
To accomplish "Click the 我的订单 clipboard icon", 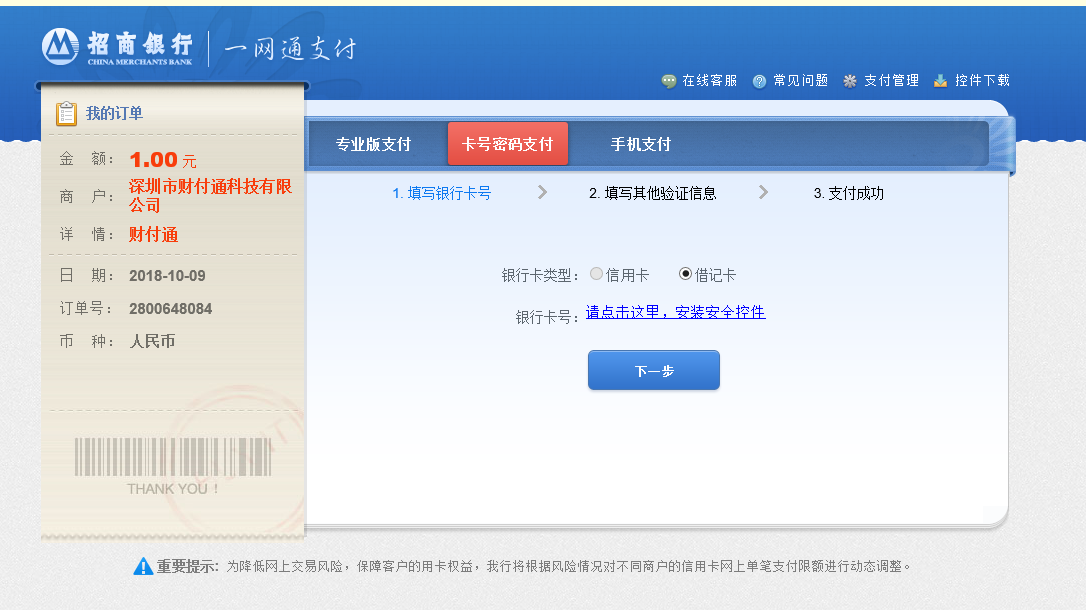I will [x=66, y=114].
